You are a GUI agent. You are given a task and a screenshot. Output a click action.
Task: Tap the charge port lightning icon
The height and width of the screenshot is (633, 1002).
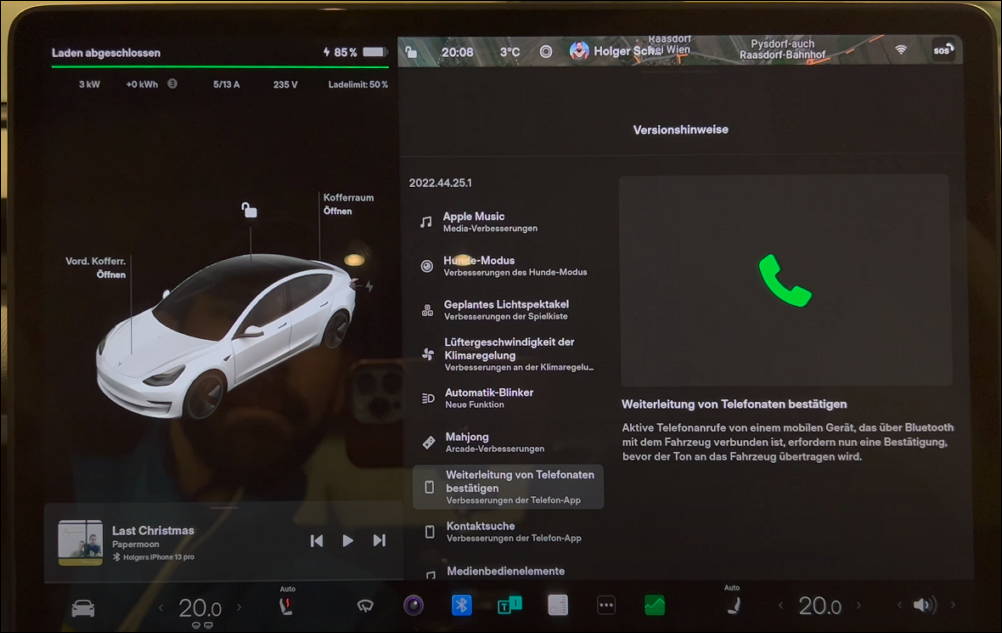(369, 286)
